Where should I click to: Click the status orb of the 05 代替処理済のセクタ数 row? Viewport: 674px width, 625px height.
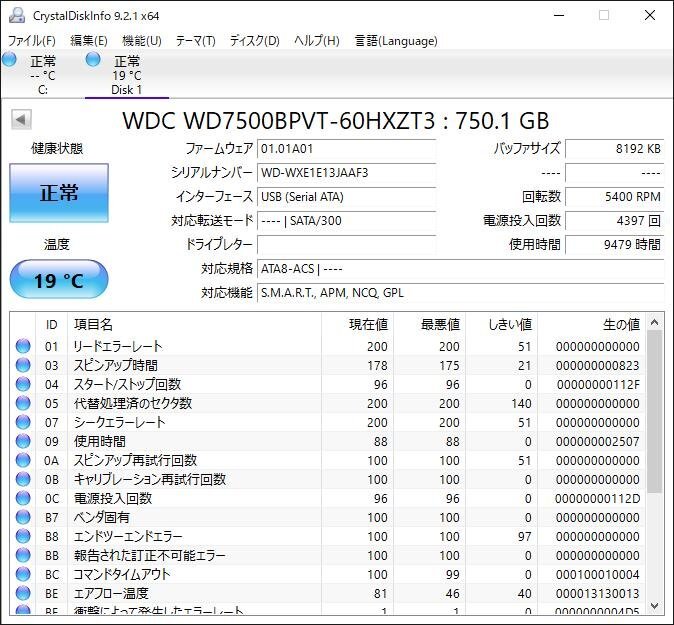pos(23,403)
